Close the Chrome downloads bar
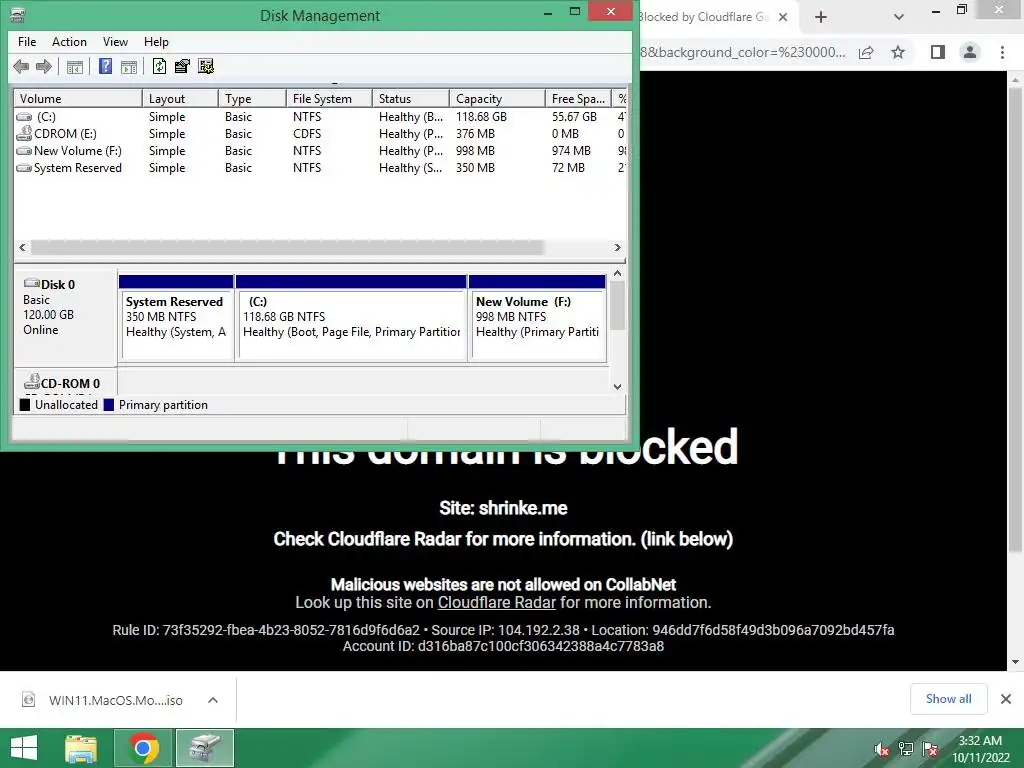The image size is (1024, 768). [1006, 699]
